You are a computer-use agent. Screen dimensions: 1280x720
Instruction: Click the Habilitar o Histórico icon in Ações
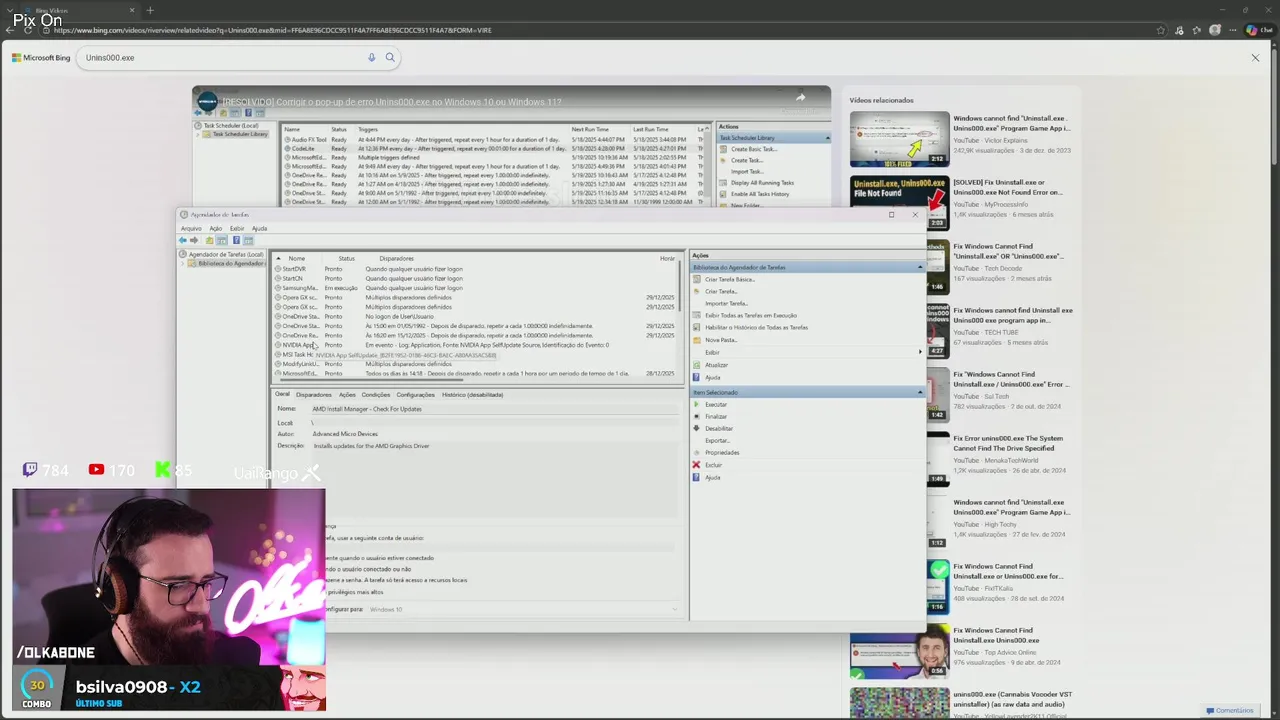tap(697, 327)
